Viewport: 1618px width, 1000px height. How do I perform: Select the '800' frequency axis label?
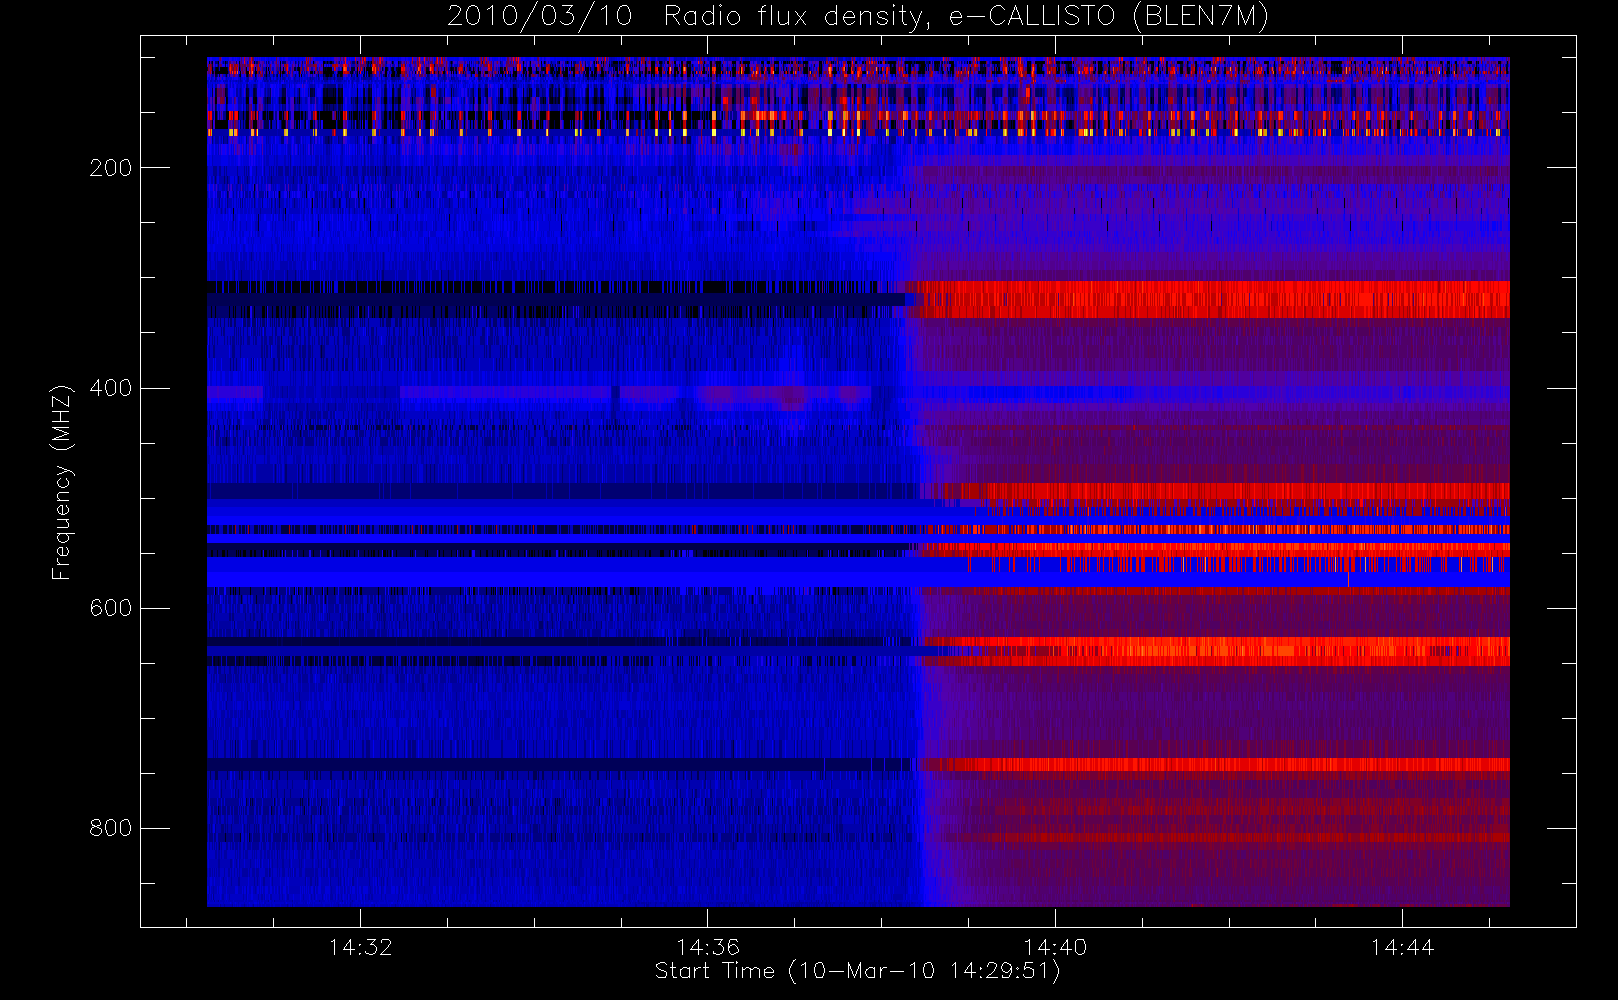click(110, 828)
